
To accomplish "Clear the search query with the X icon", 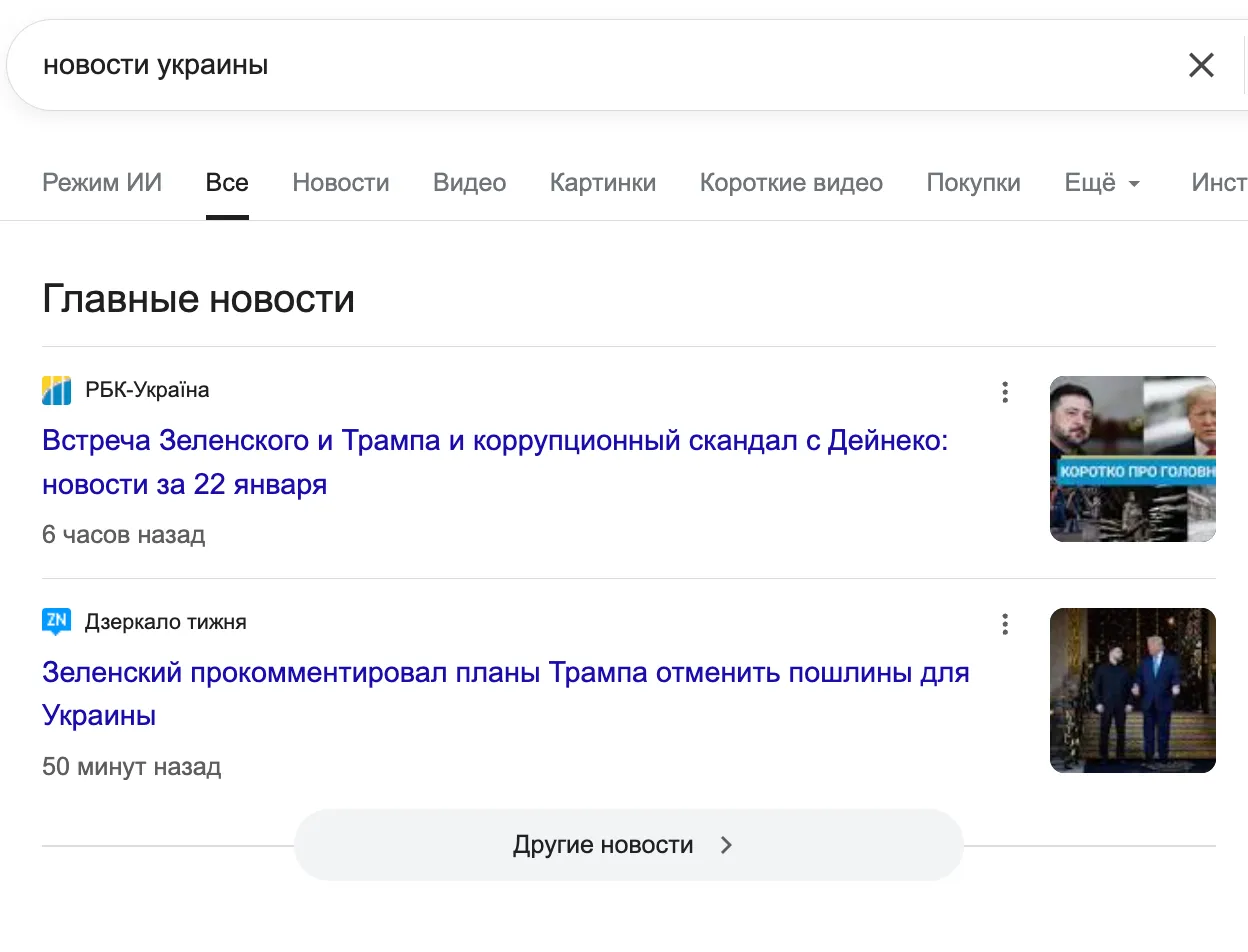I will point(1201,64).
